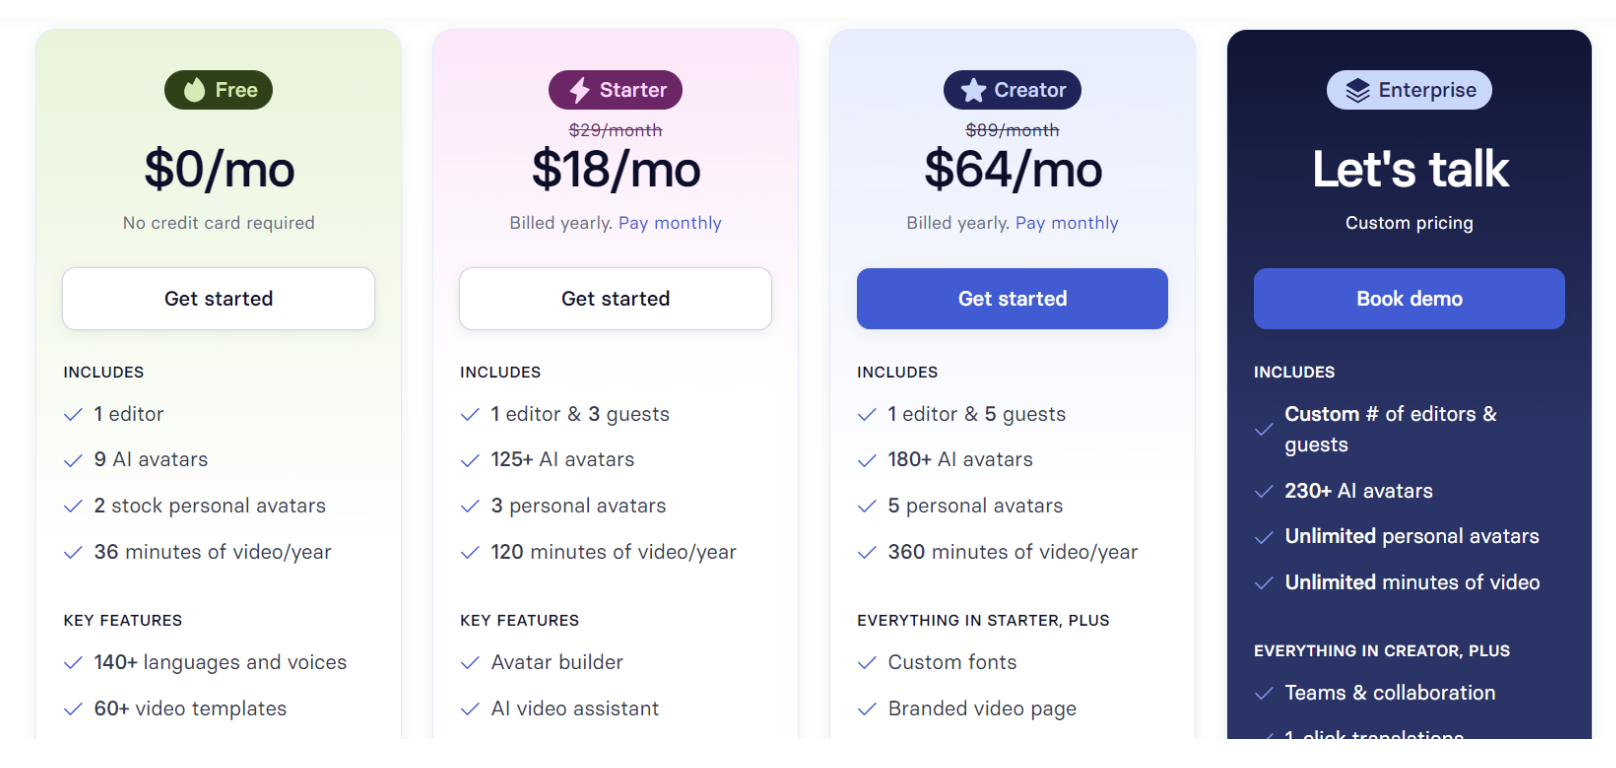
Task: Select the Starter plan badge
Action: point(615,90)
